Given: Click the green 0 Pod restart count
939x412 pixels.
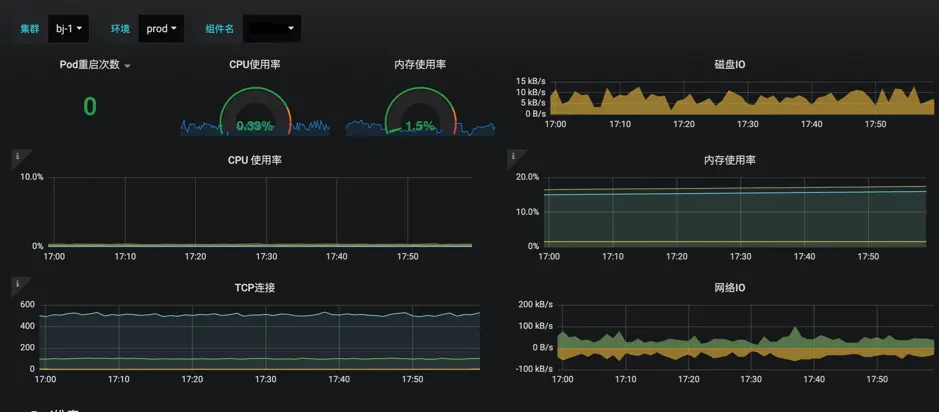Looking at the screenshot, I should [90, 107].
